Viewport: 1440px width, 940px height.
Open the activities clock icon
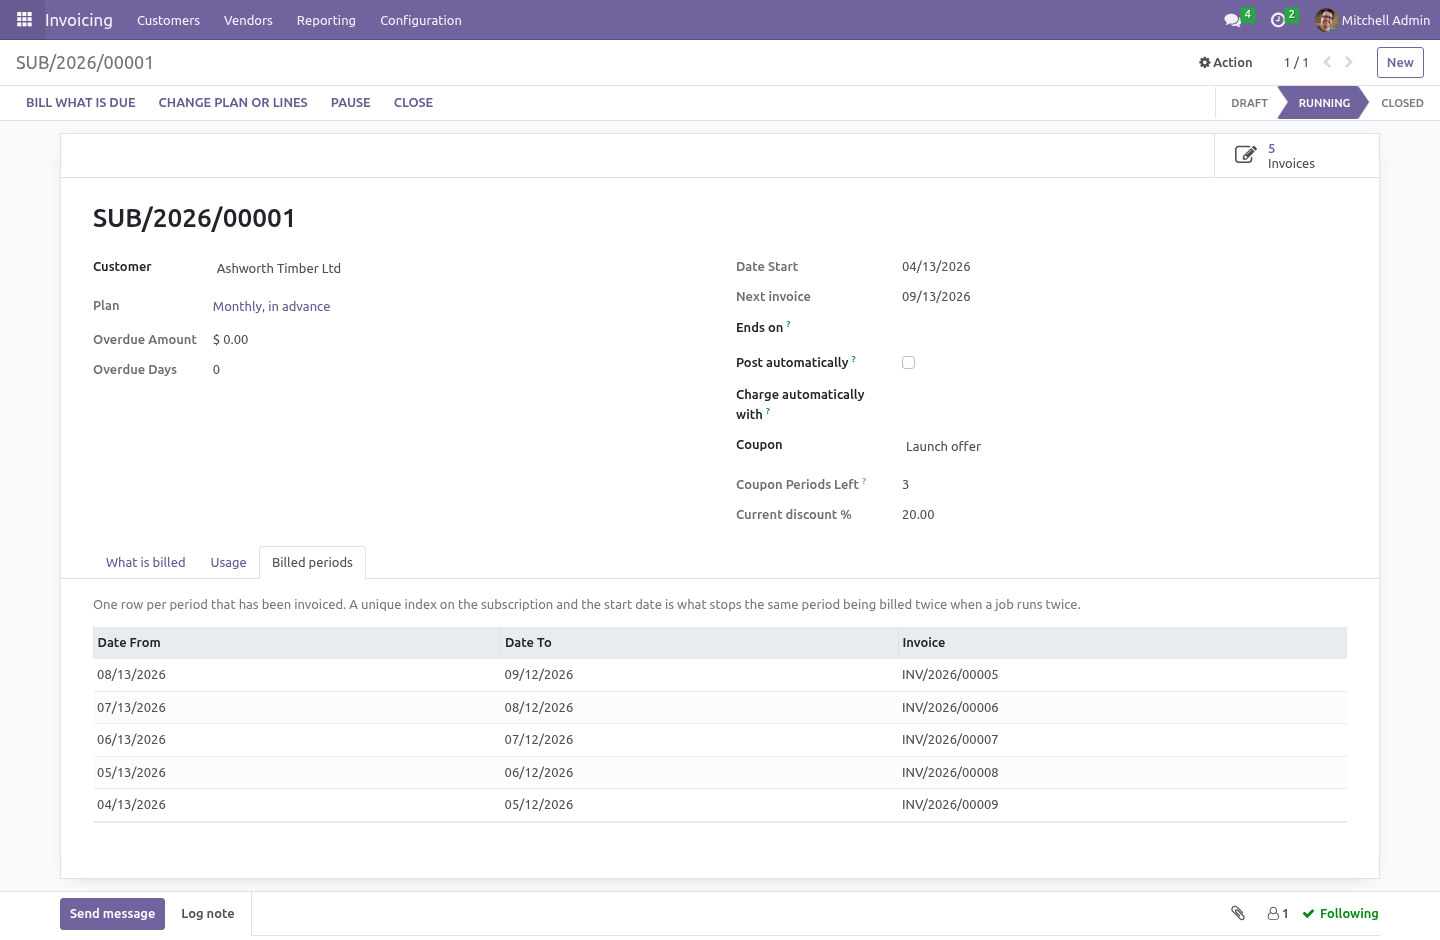coord(1278,20)
